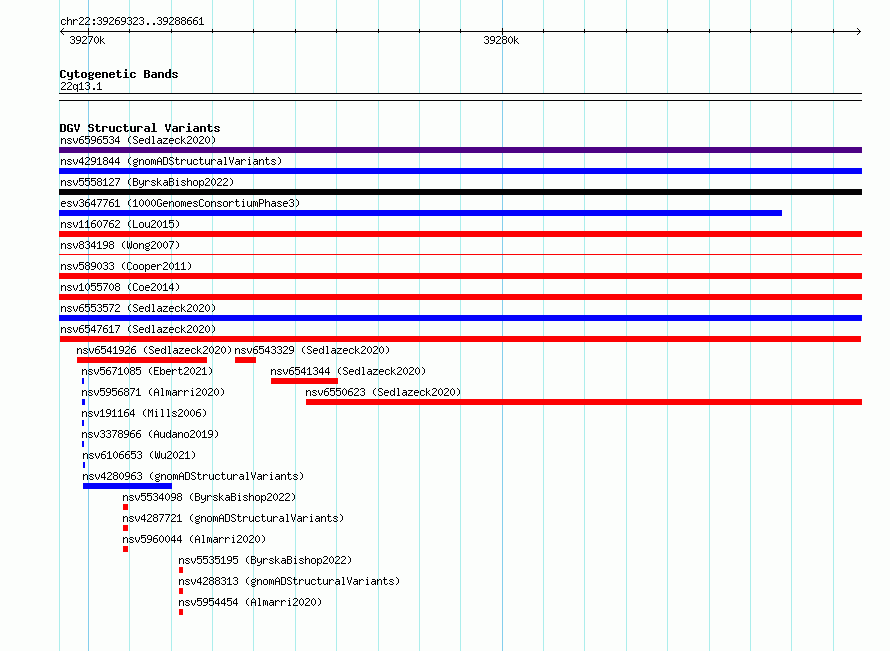Click nsv4288313 (gnomADStructuralVariants) label
The height and width of the screenshot is (651, 890).
[x=289, y=581]
